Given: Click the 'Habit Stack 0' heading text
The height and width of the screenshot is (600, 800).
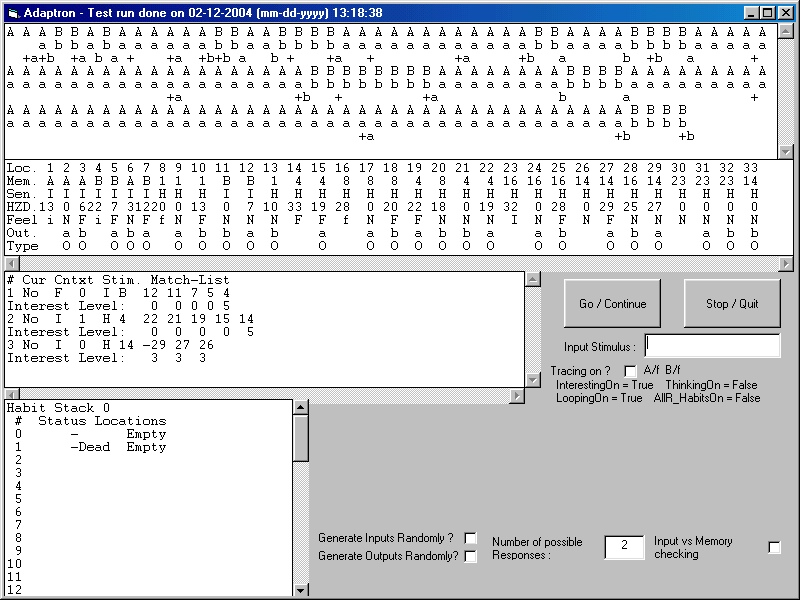Looking at the screenshot, I should [58, 408].
